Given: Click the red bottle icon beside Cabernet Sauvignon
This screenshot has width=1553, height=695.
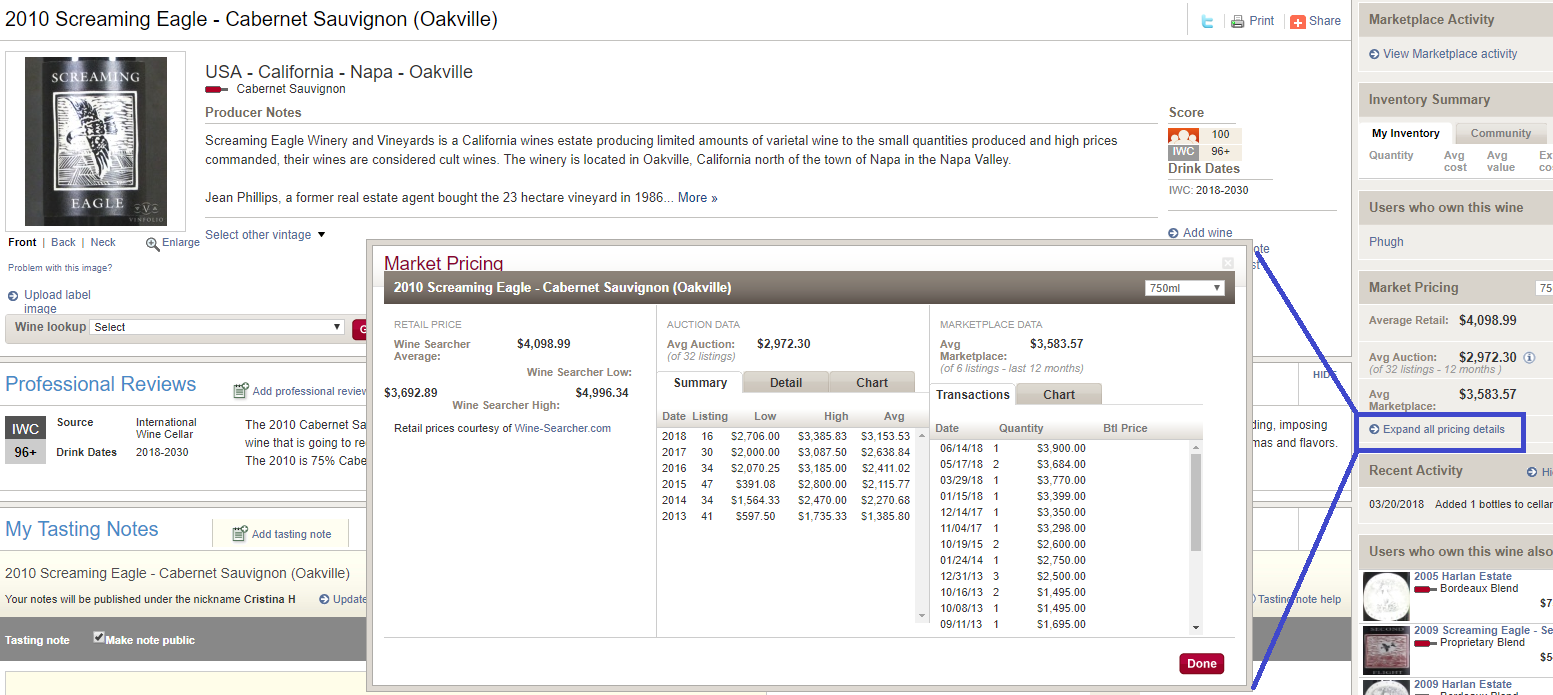Looking at the screenshot, I should click(217, 89).
